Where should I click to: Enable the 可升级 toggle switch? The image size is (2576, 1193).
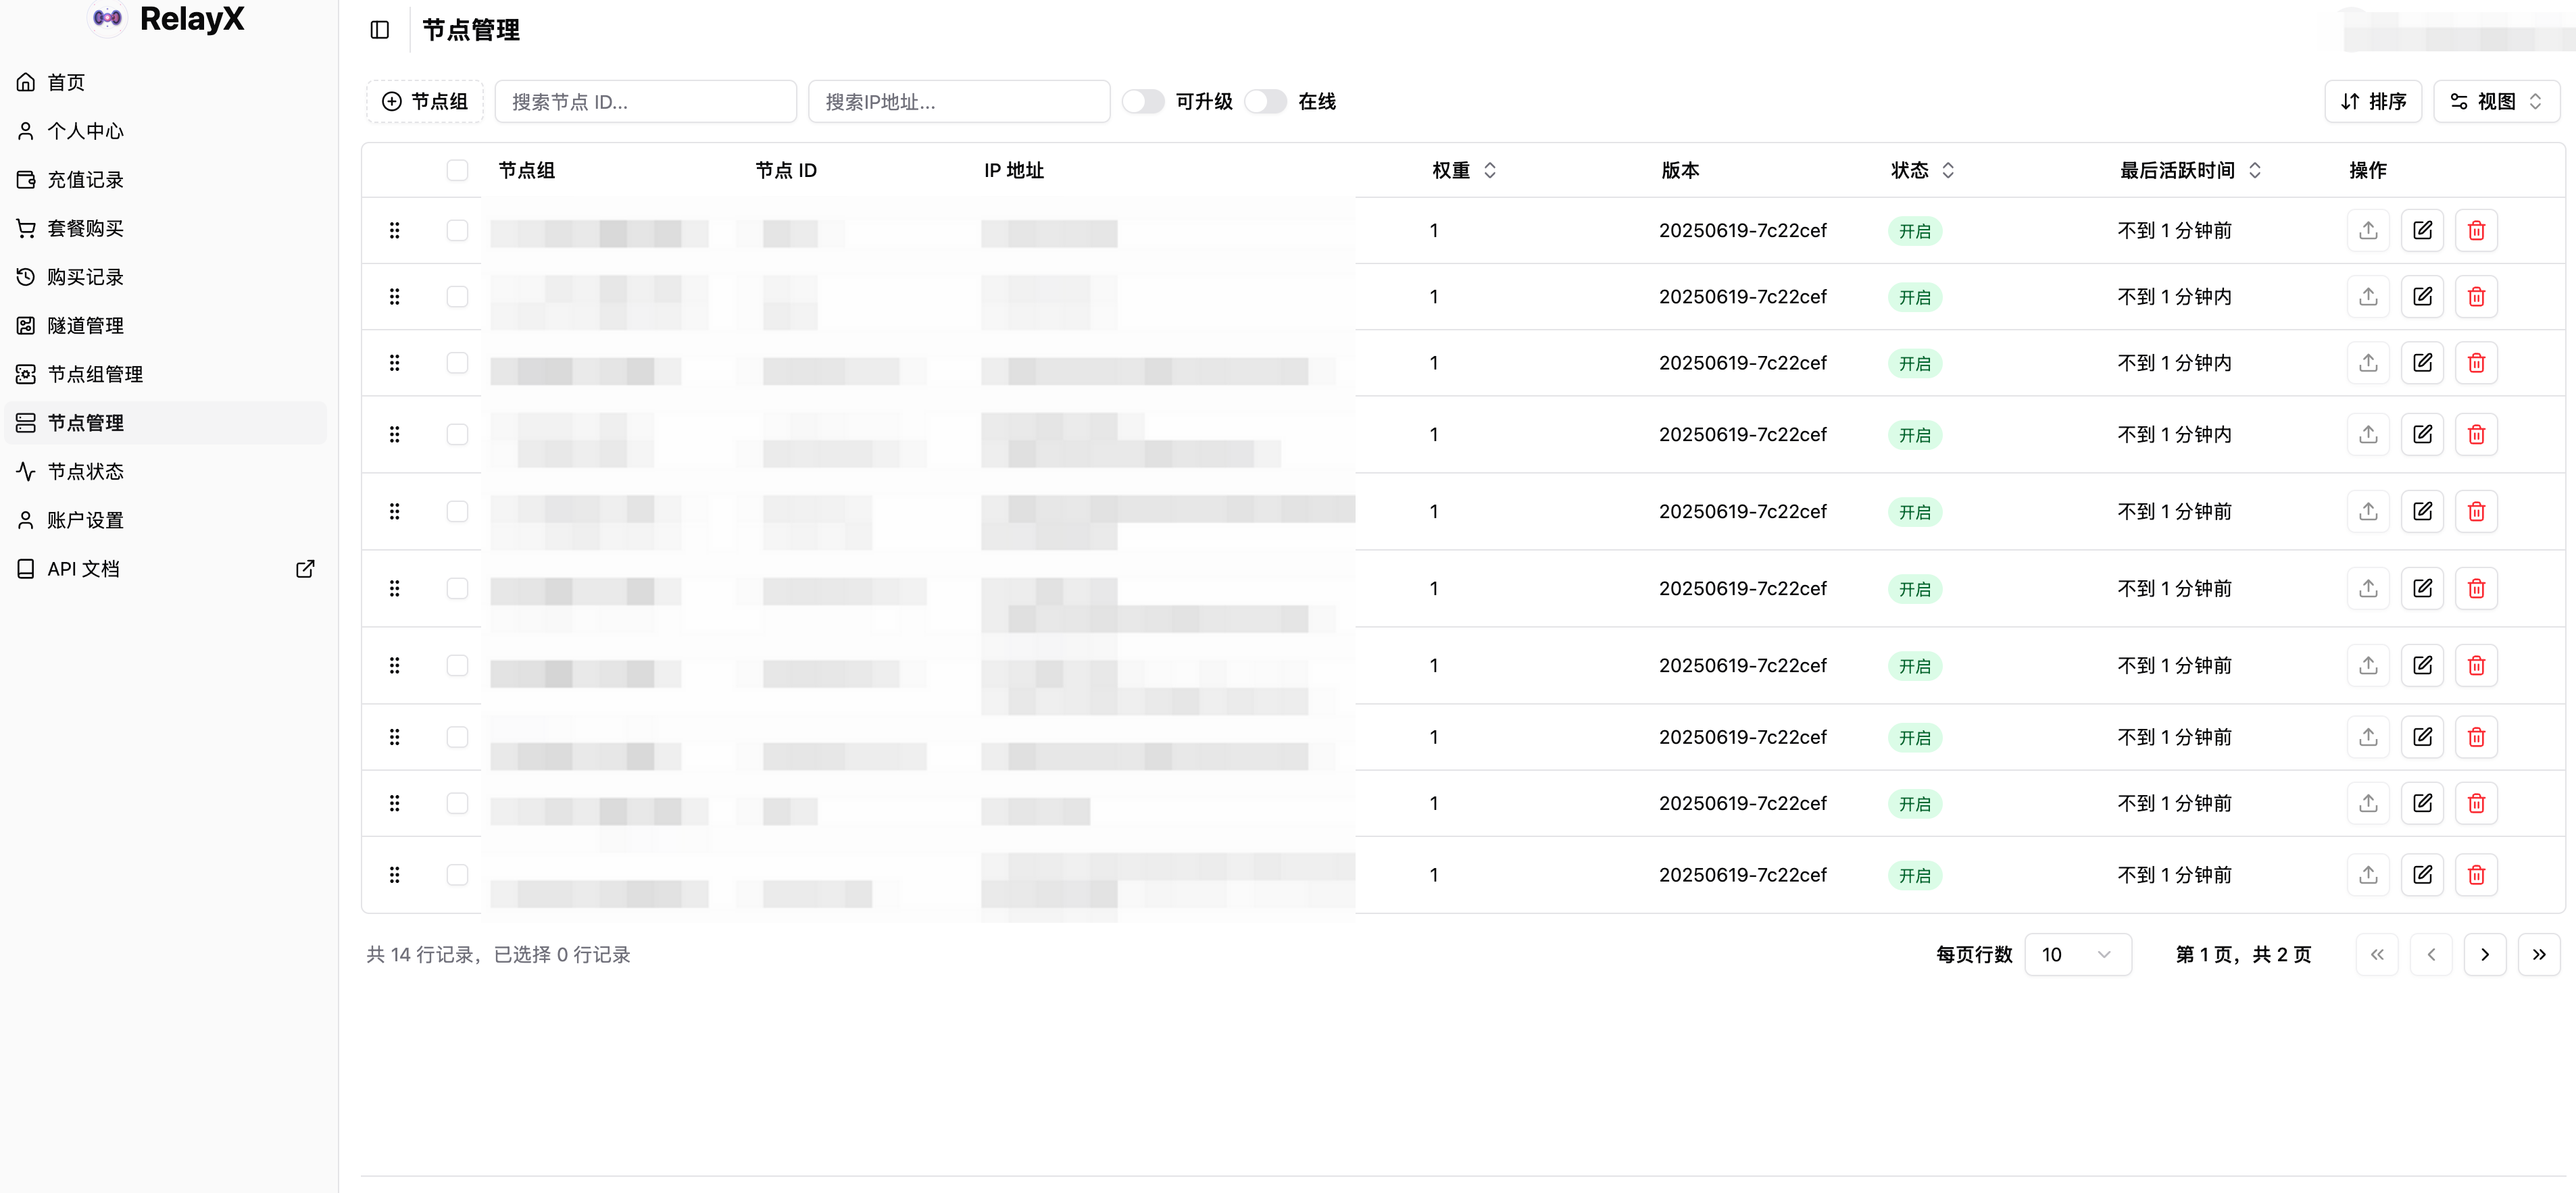pos(1143,102)
